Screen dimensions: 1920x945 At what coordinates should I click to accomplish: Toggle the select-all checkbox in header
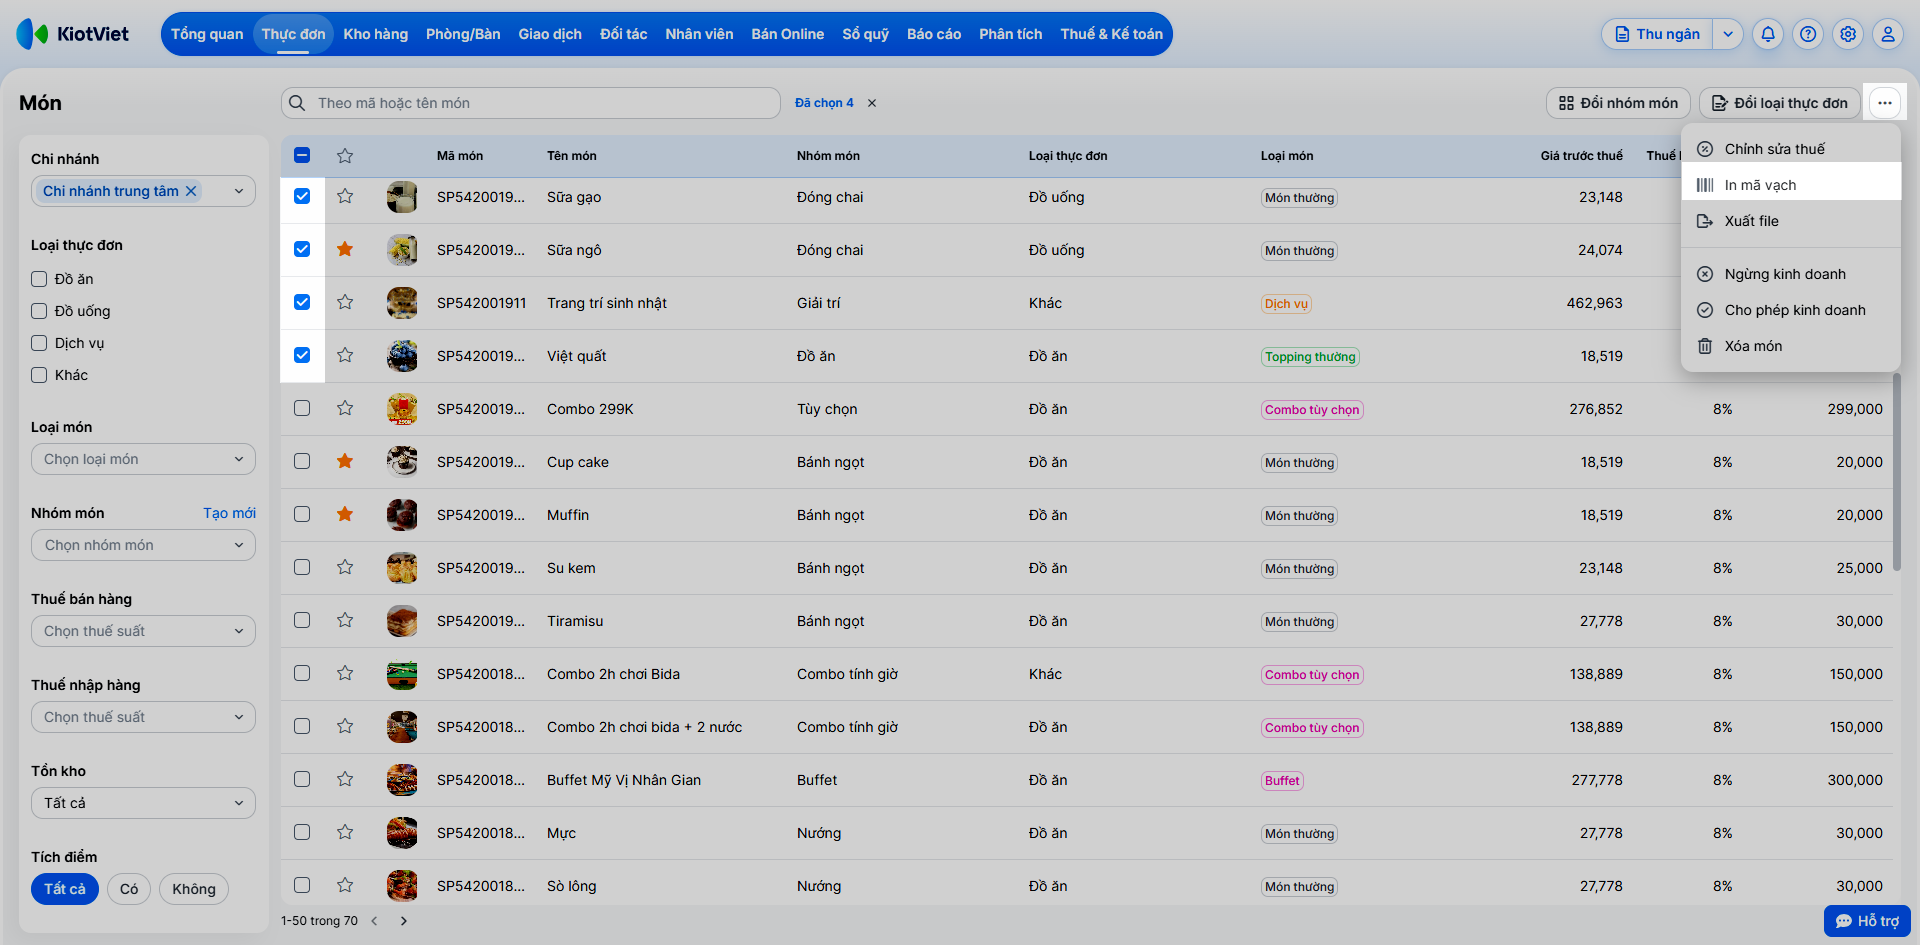click(302, 155)
